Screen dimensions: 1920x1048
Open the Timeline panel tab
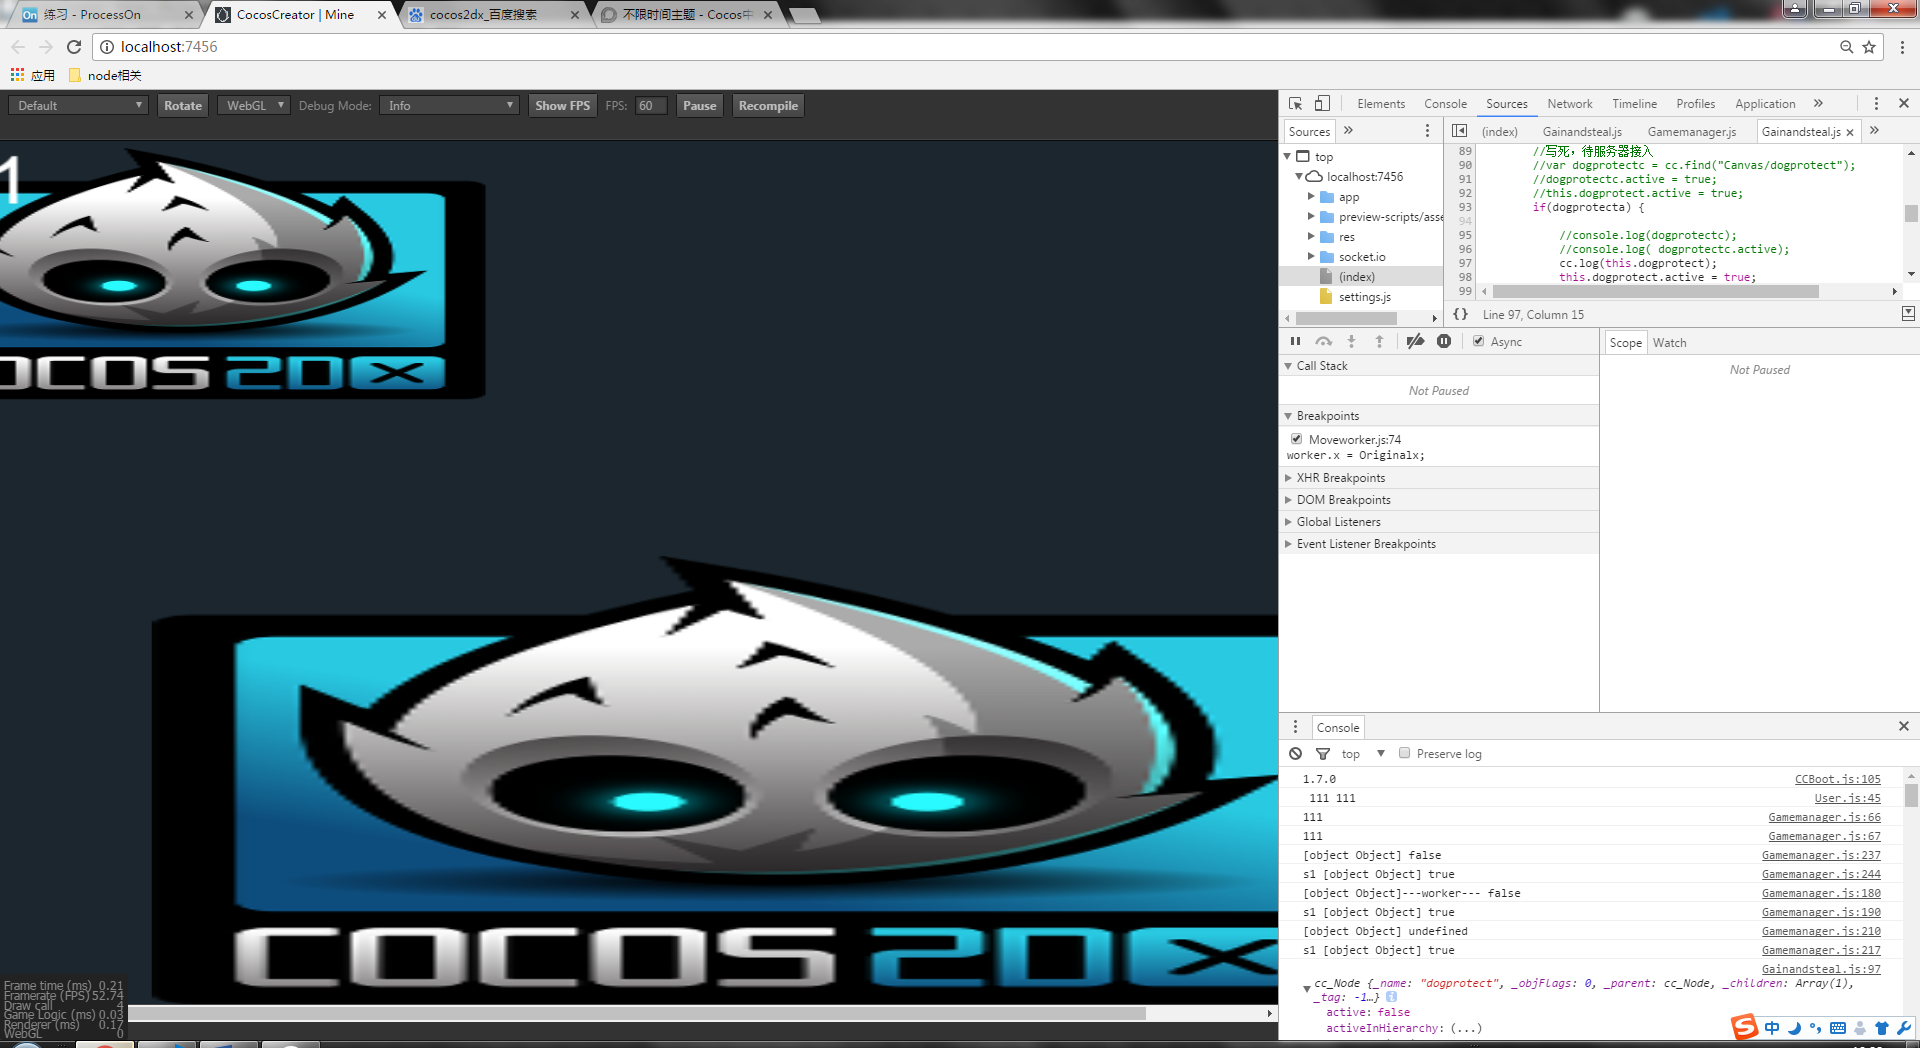tap(1634, 104)
